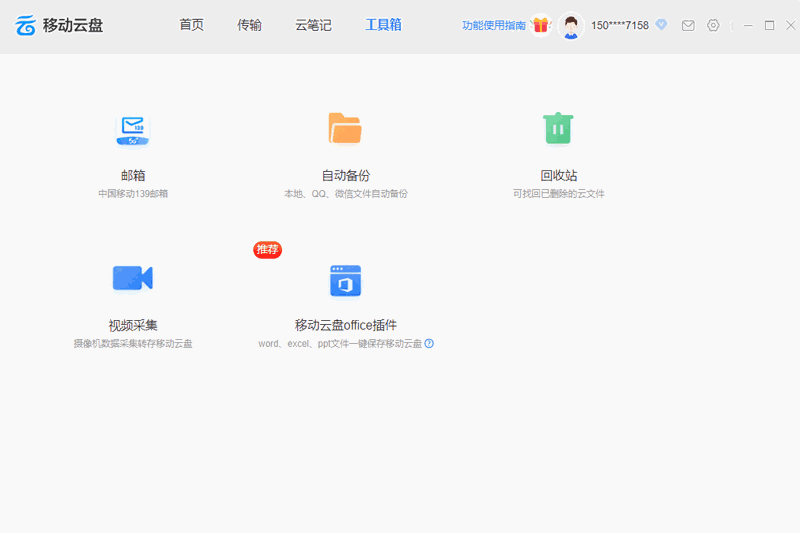Switch to the 首页 tab
Image resolution: width=800 pixels, height=533 pixels.
(x=191, y=25)
